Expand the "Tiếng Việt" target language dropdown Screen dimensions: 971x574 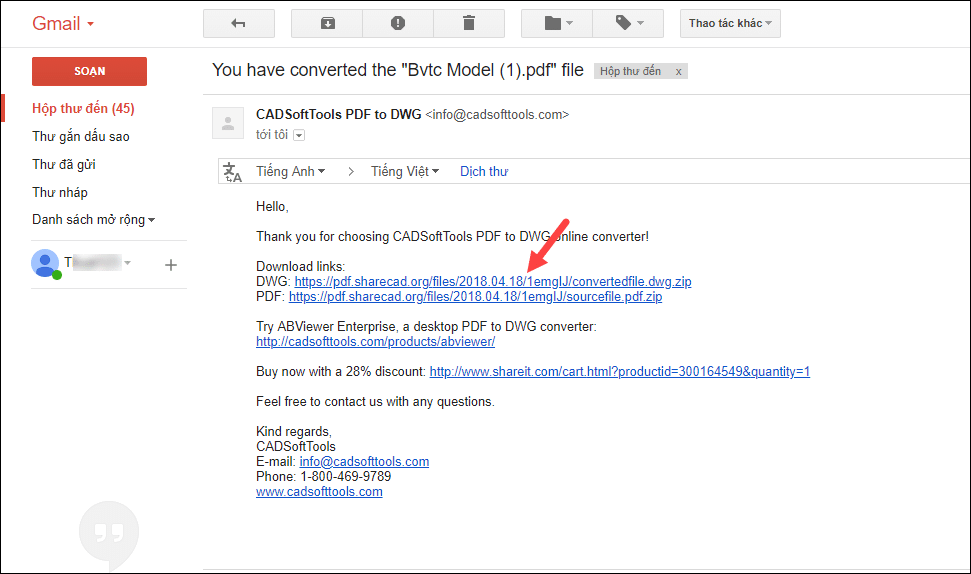pyautogui.click(x=405, y=172)
